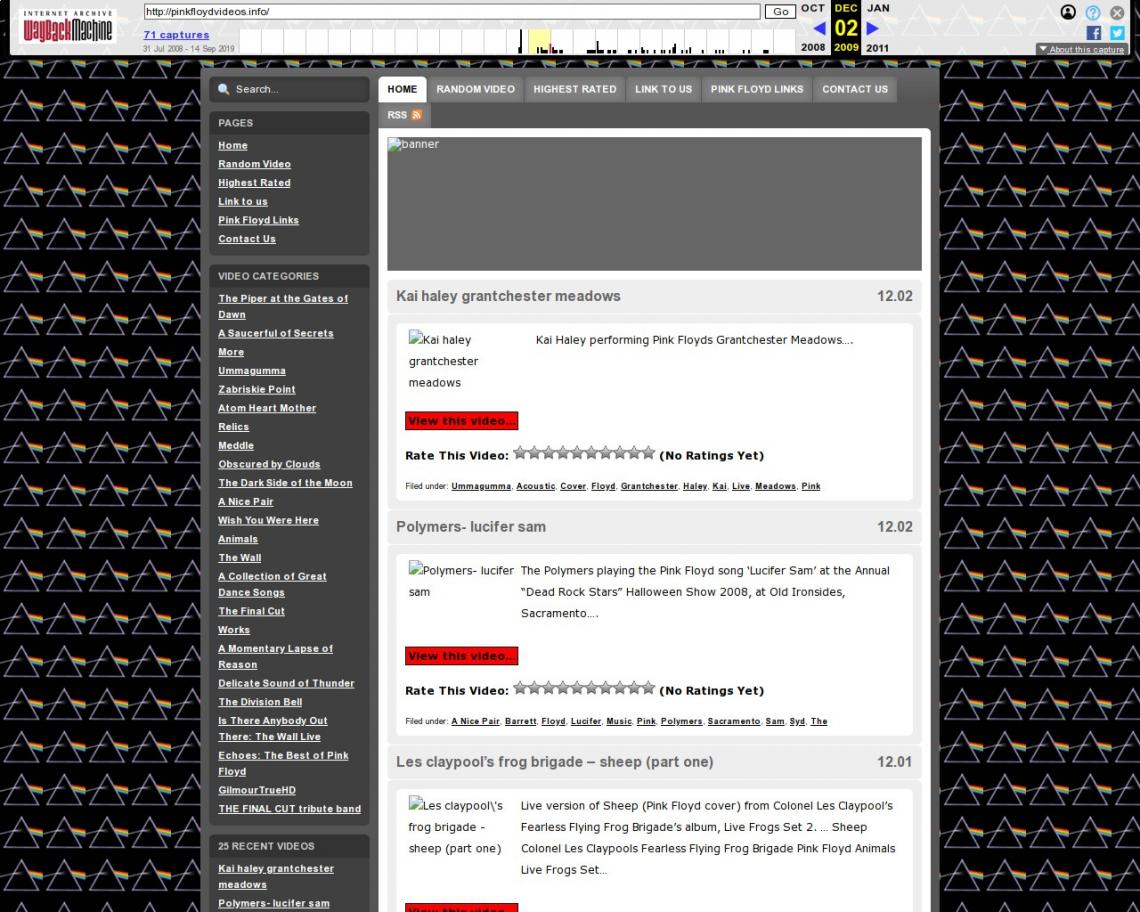Jump to year 2011 captures
This screenshot has width=1140, height=912.
(x=878, y=48)
